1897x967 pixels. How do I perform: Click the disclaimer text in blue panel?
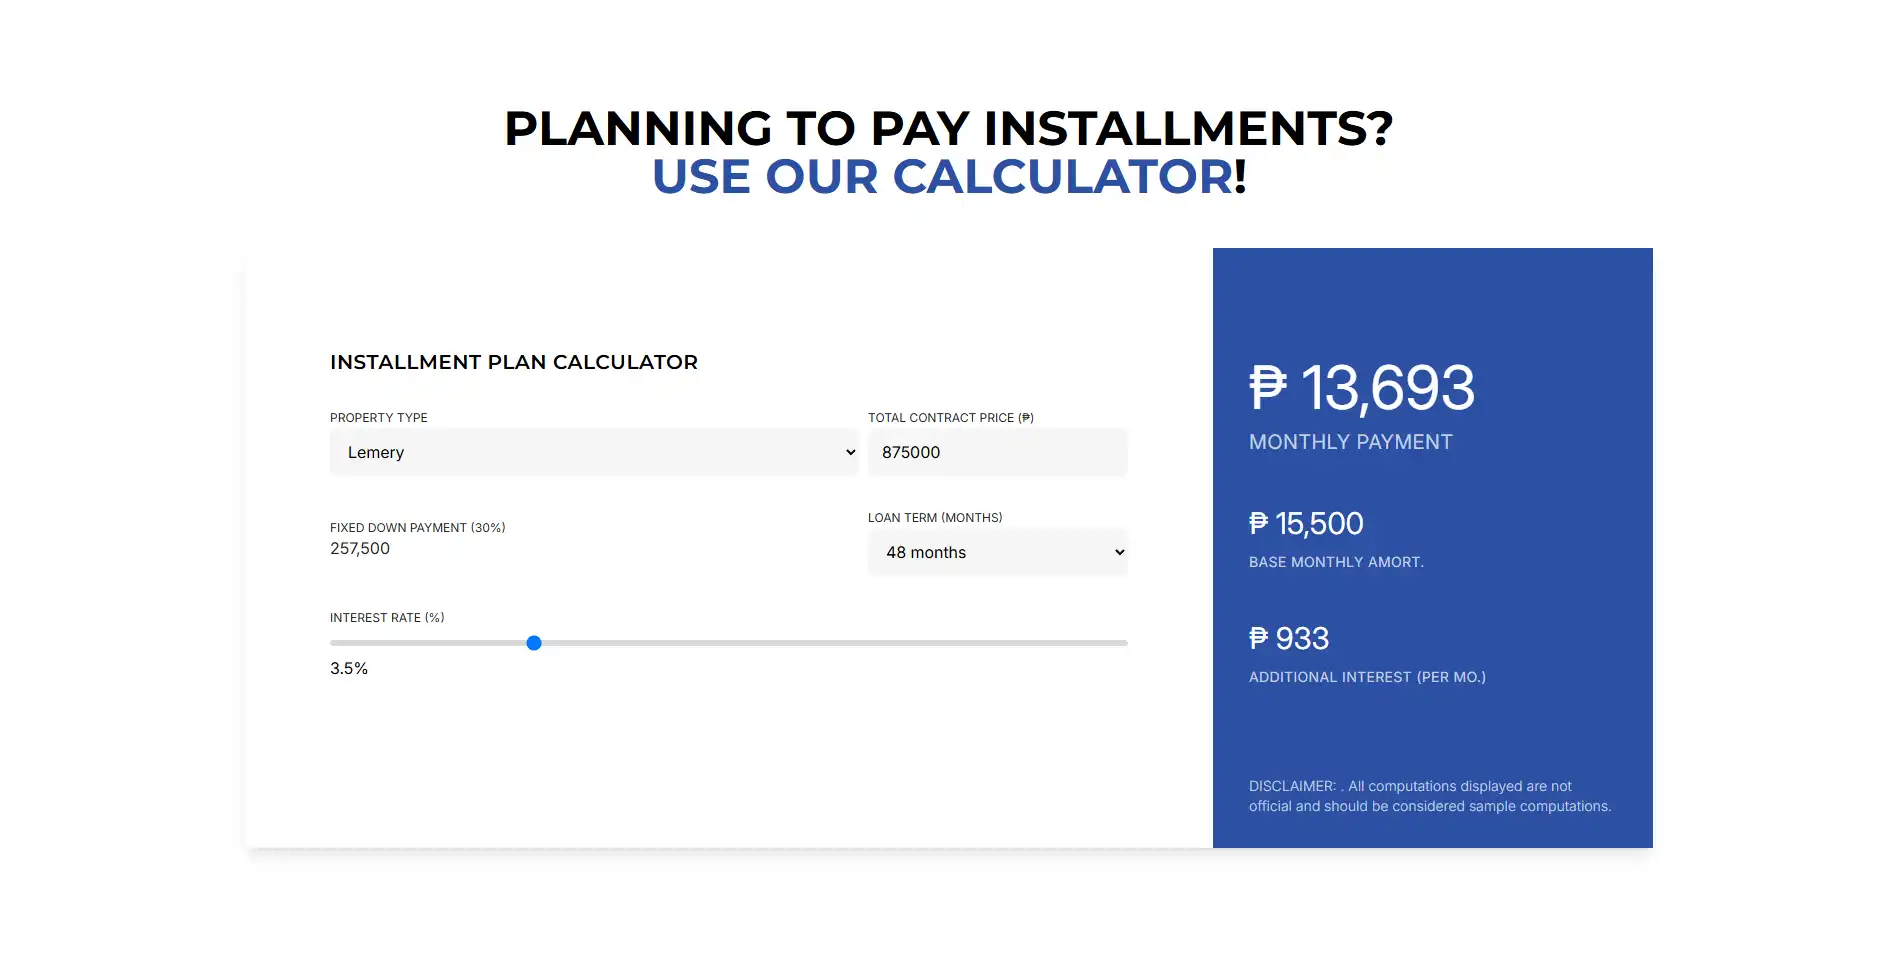(1430, 796)
